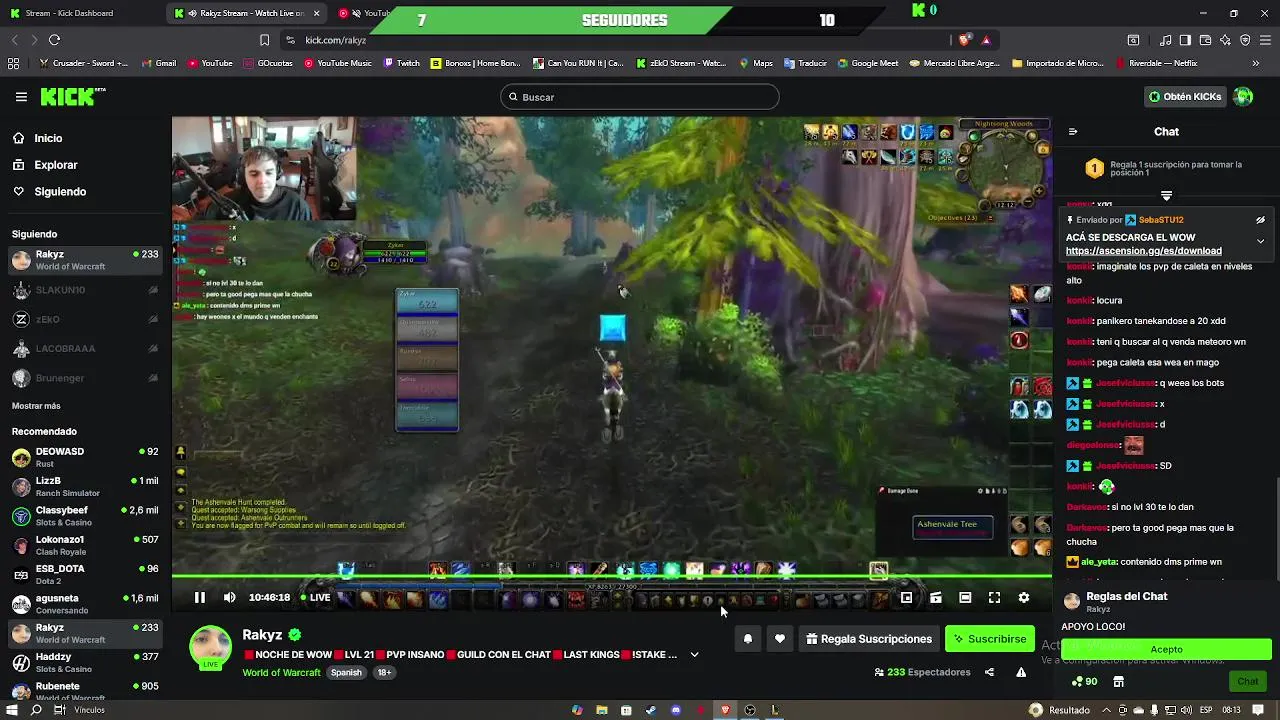
Task: Enter fullscreen in the player
Action: 994,598
